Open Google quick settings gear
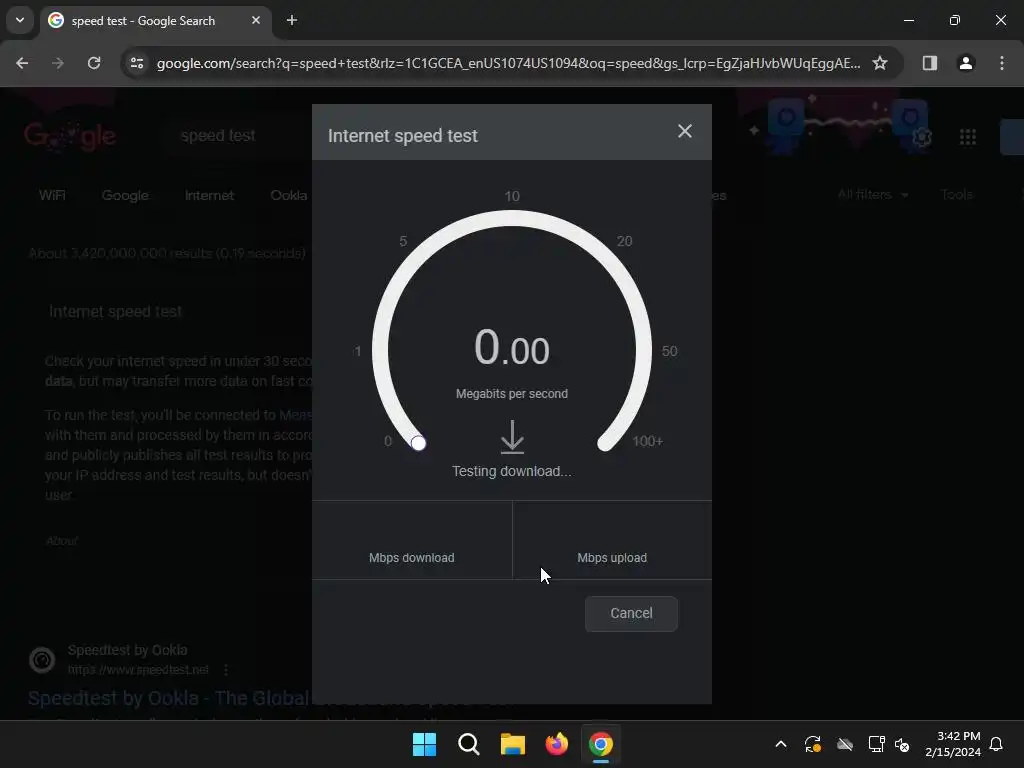The image size is (1024, 768). tap(921, 137)
